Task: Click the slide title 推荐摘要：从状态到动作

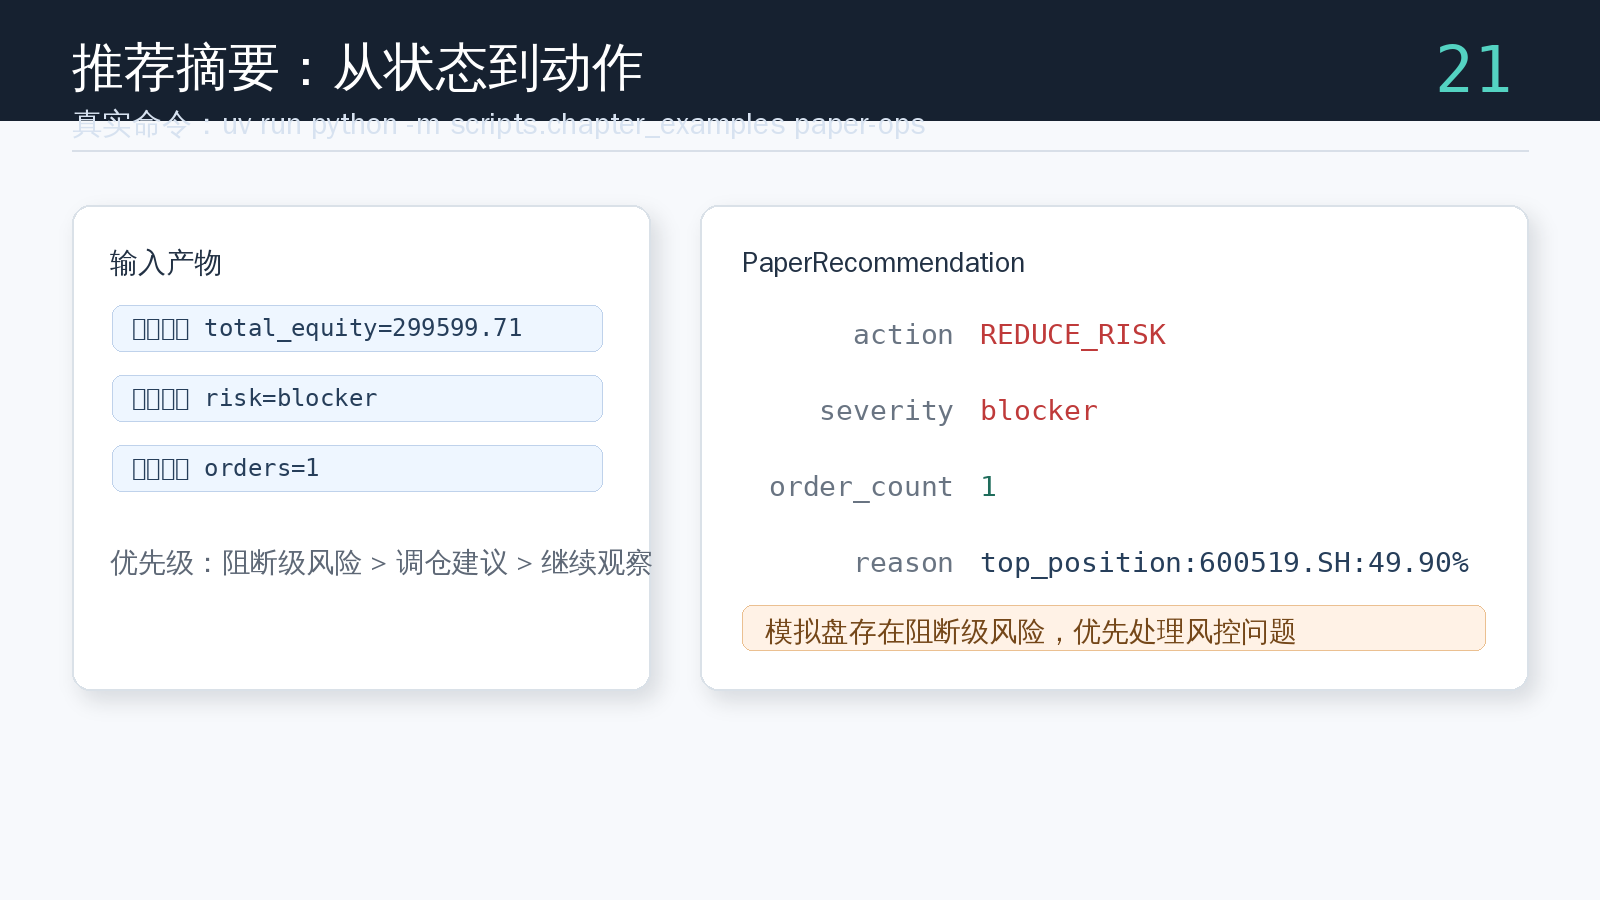Action: pos(357,68)
